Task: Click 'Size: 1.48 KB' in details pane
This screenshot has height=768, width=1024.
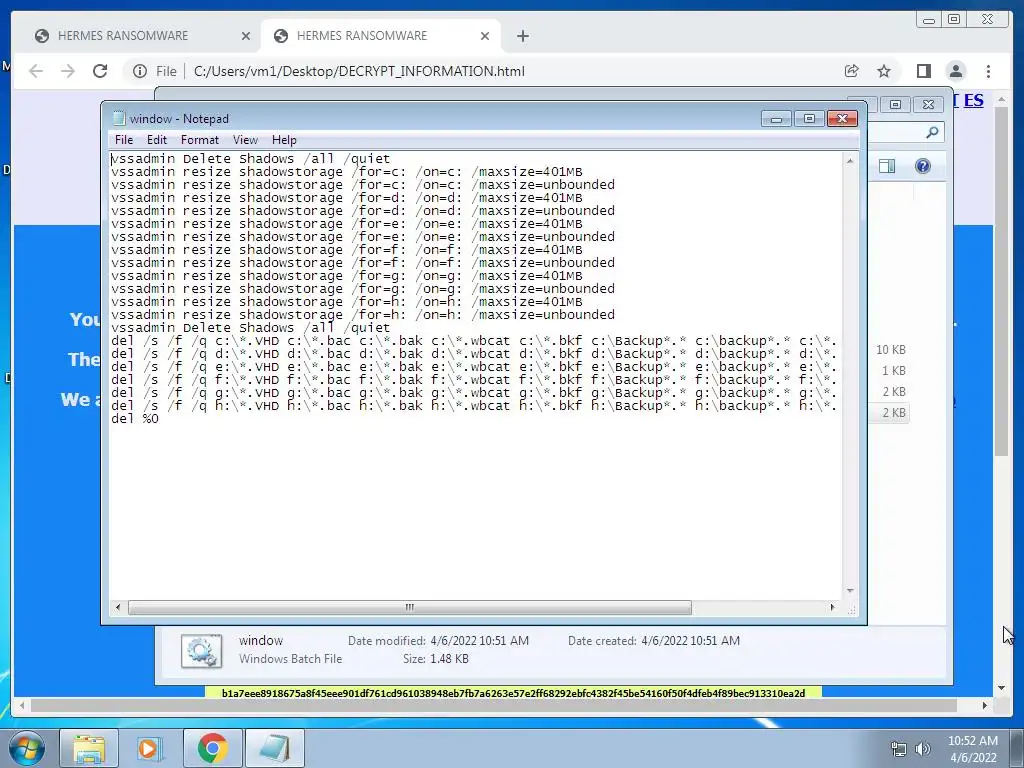Action: click(436, 659)
